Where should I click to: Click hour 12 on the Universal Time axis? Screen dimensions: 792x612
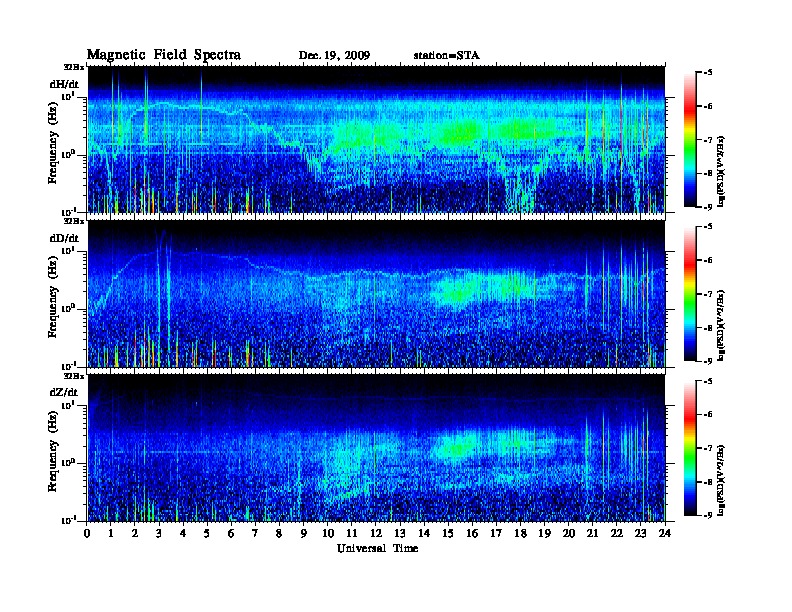coord(376,533)
